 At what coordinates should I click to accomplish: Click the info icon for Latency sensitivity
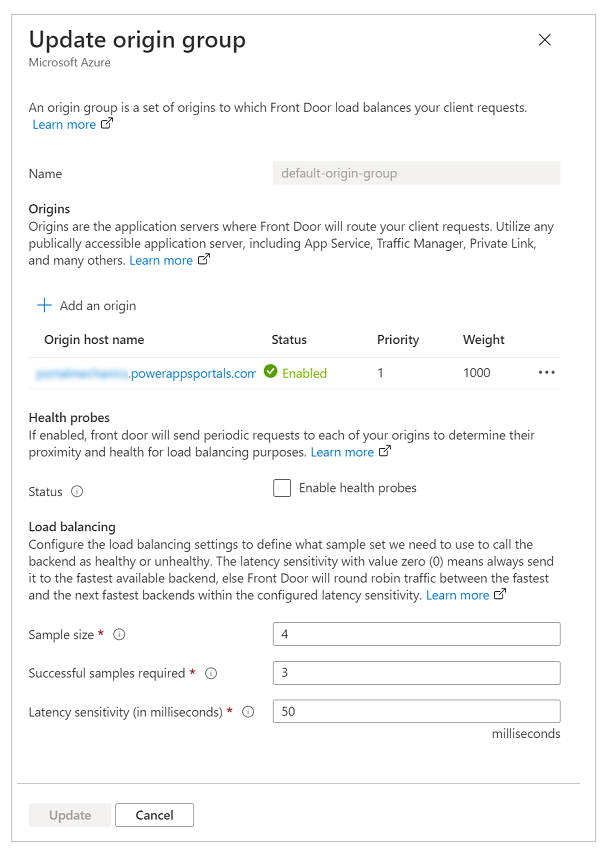247,711
